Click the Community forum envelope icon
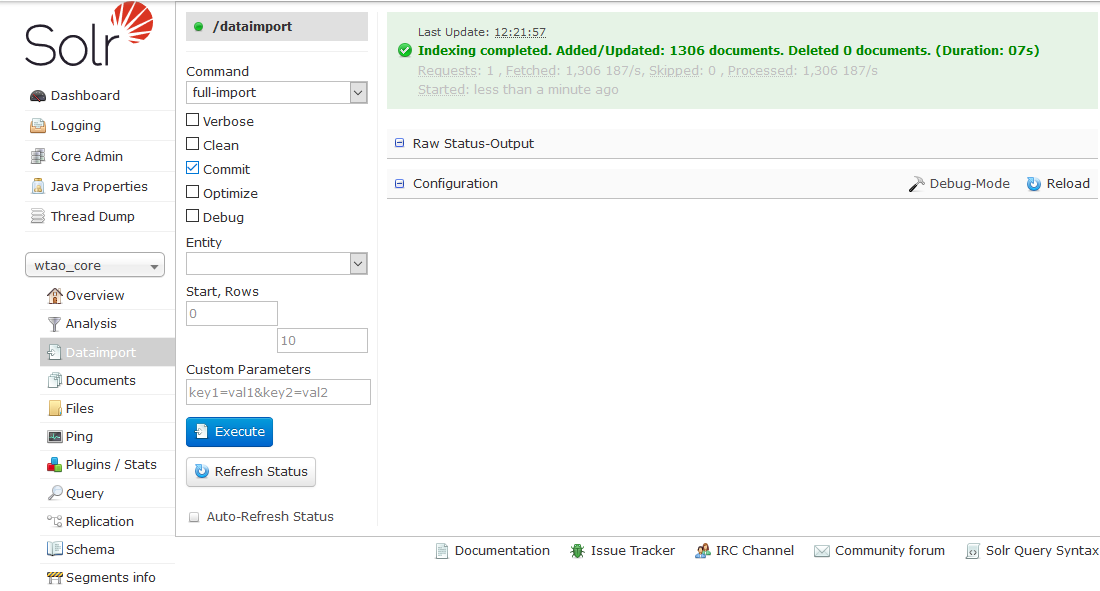This screenshot has width=1100, height=591. pyautogui.click(x=821, y=551)
